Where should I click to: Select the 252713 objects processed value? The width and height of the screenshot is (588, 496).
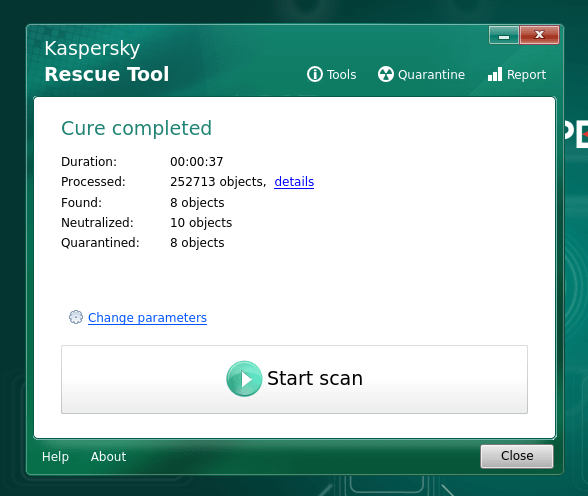218,182
